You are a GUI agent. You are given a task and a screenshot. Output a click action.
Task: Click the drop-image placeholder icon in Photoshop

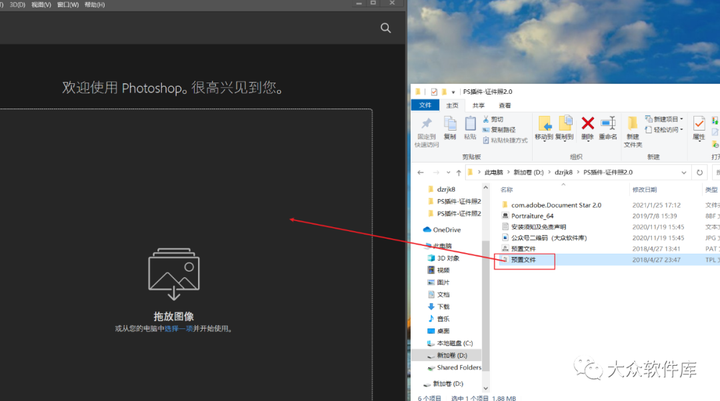tap(174, 274)
